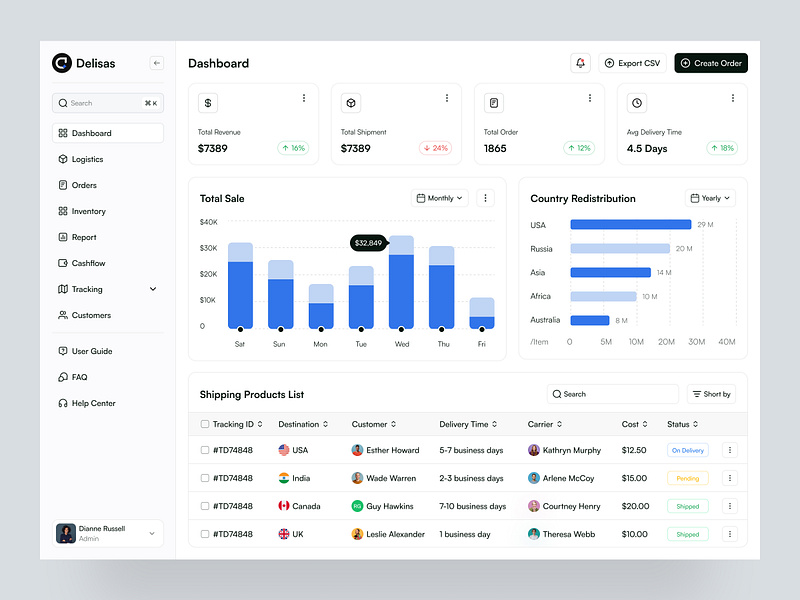Viewport: 800px width, 600px height.
Task: Click the Cashflow icon
Action: point(63,263)
